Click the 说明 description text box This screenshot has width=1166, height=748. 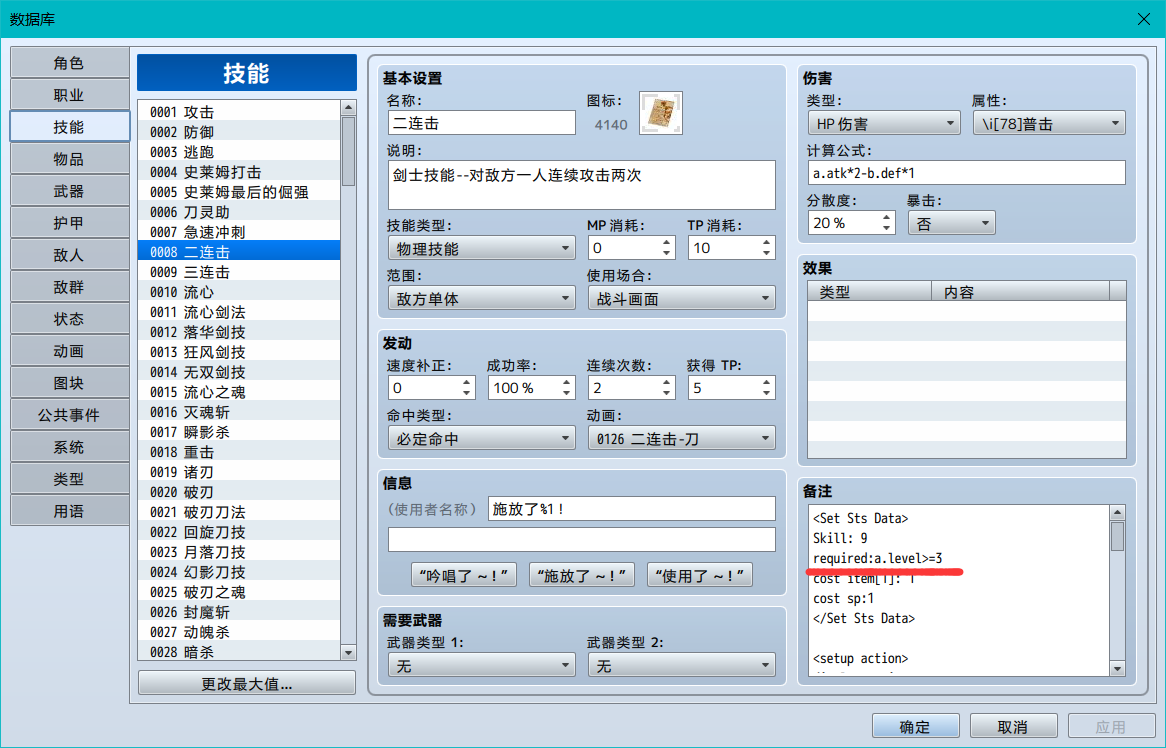pyautogui.click(x=582, y=185)
